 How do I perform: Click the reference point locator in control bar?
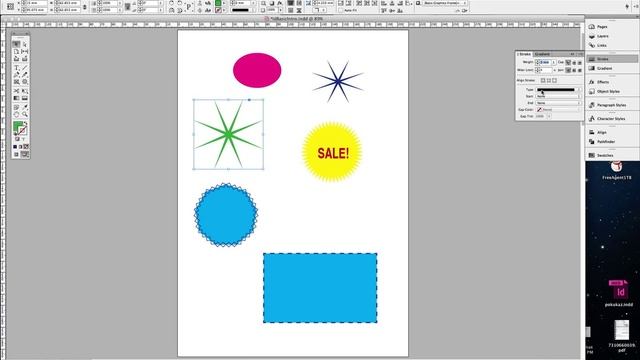pos(10,6)
